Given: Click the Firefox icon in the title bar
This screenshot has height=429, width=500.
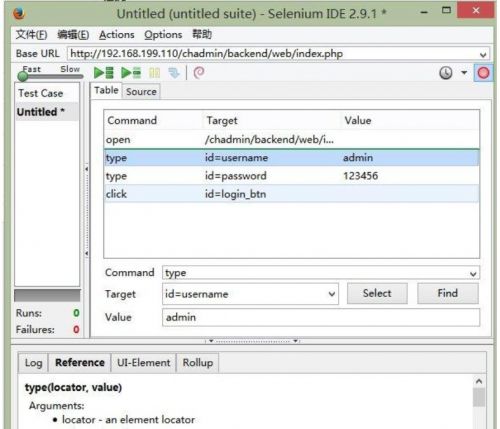Looking at the screenshot, I should 19,14.
